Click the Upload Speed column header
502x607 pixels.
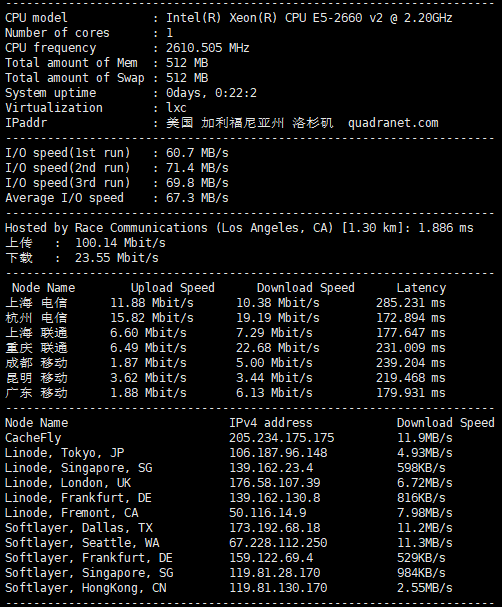pos(173,288)
